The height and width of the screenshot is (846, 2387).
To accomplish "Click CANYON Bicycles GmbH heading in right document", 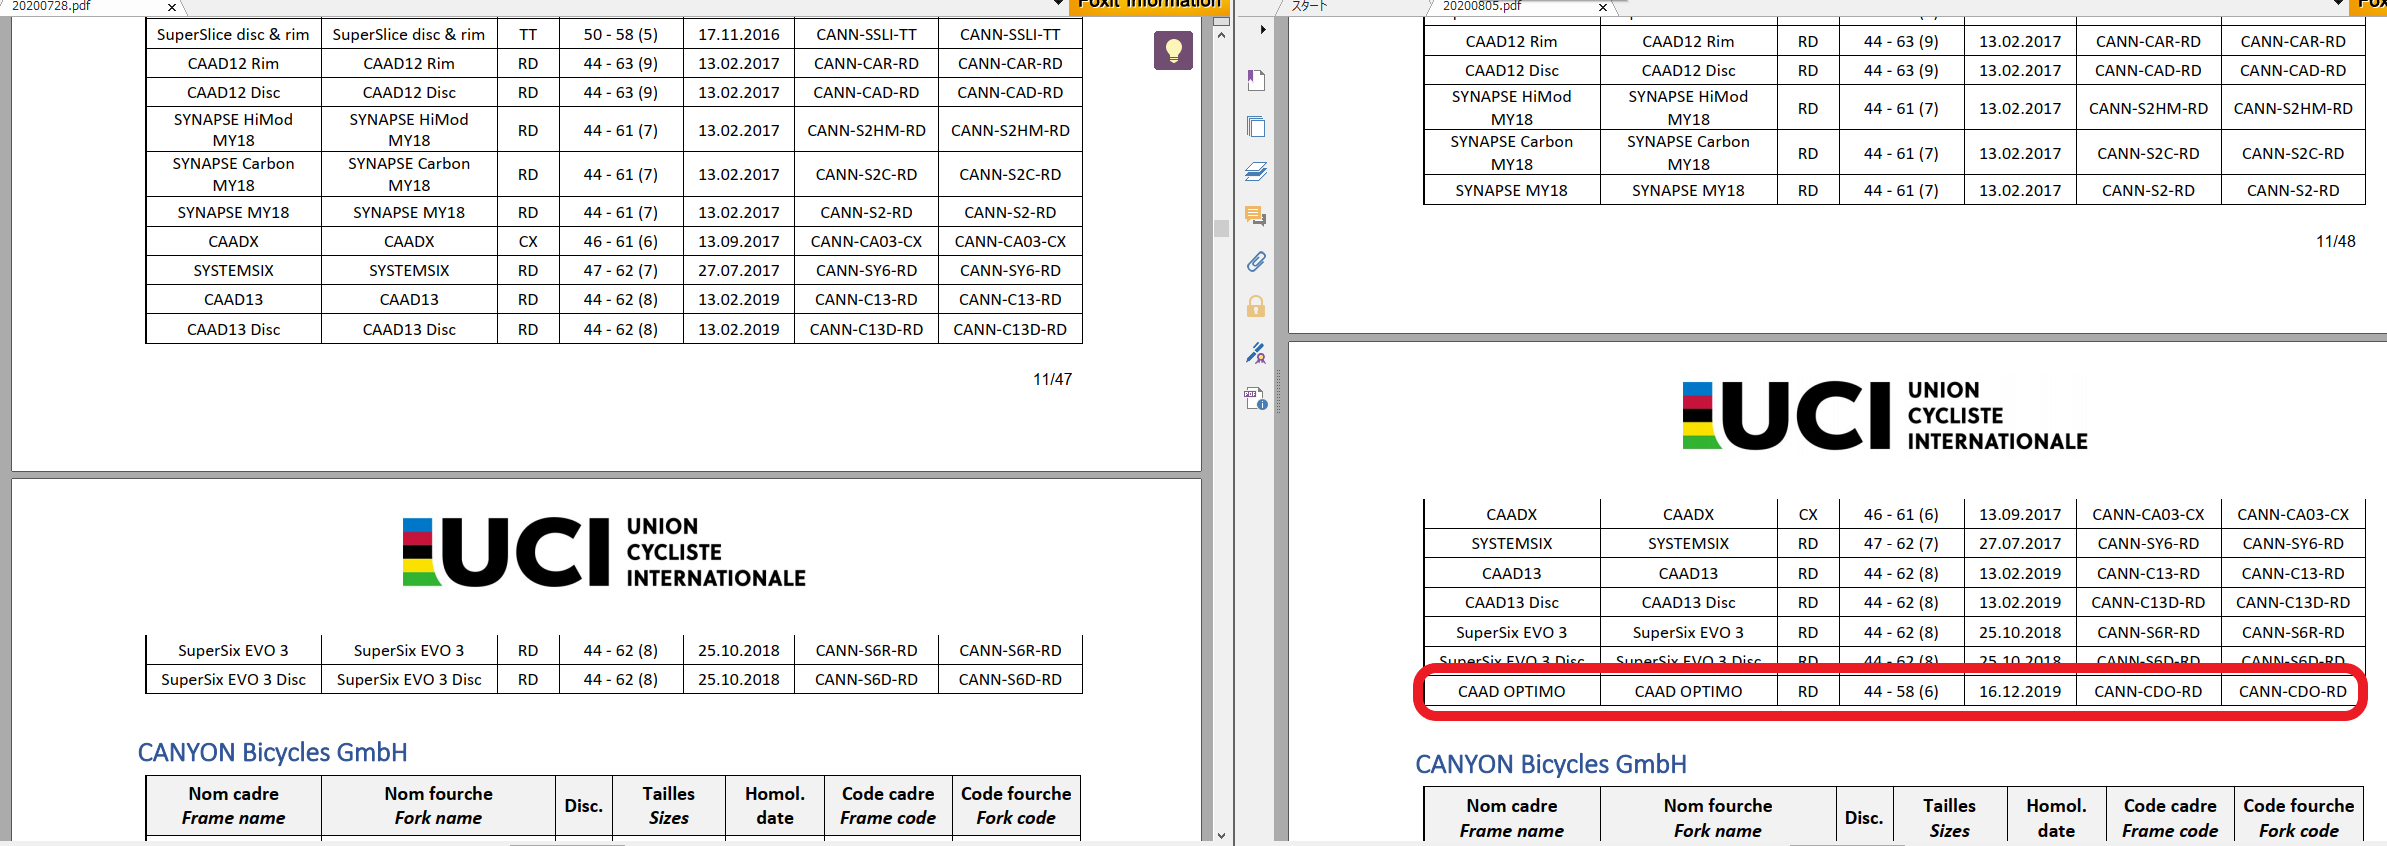I will 1551,764.
